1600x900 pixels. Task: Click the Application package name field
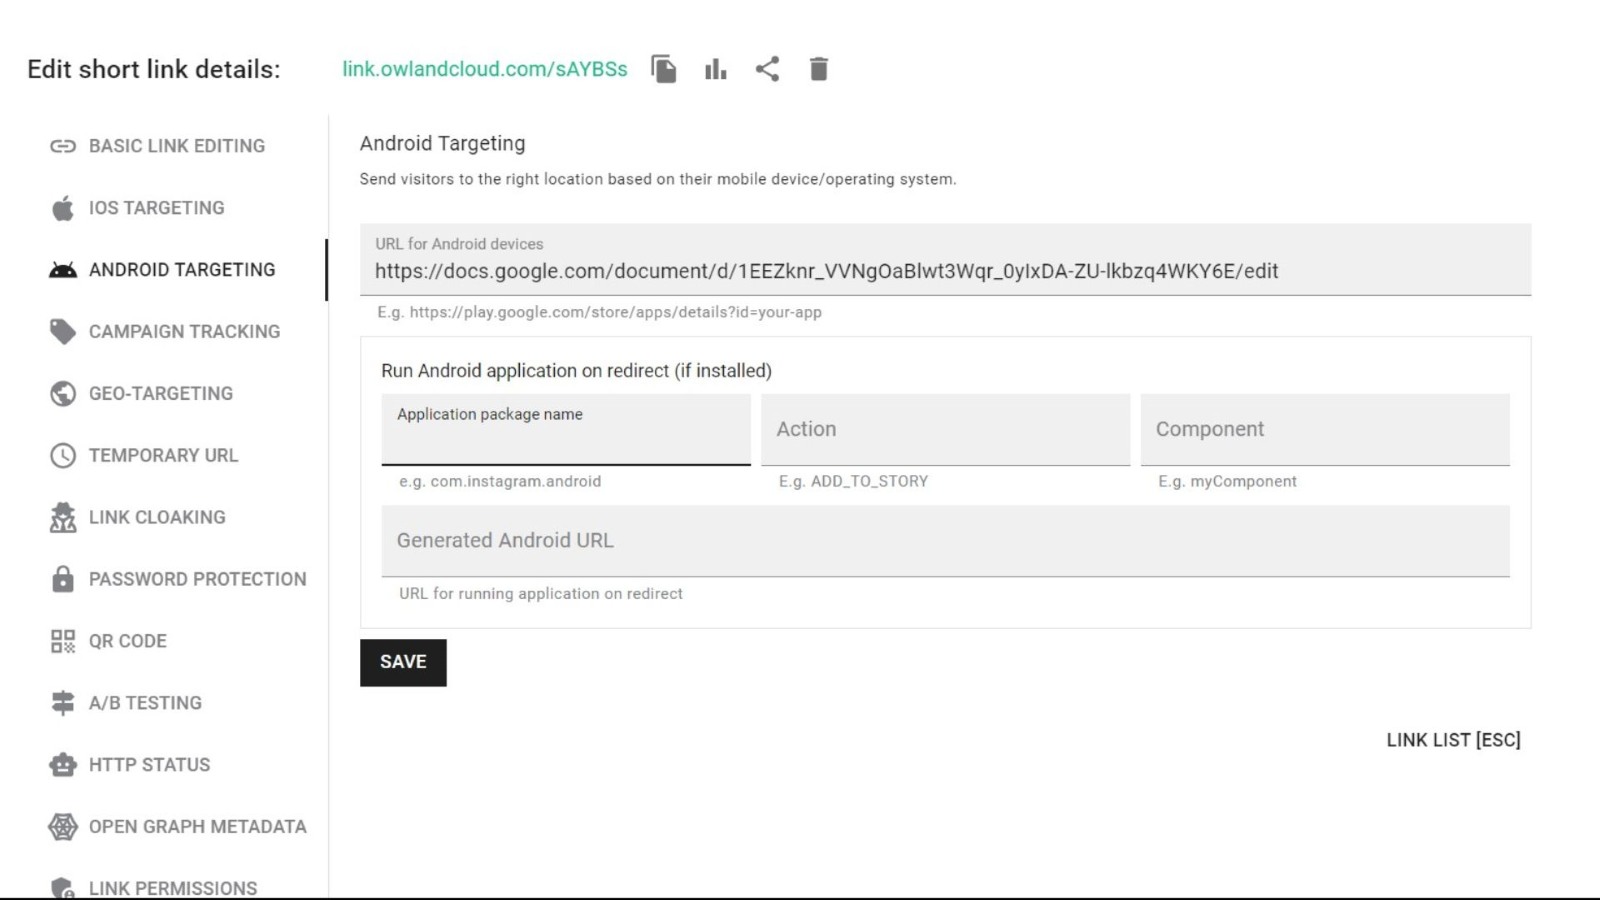(566, 430)
